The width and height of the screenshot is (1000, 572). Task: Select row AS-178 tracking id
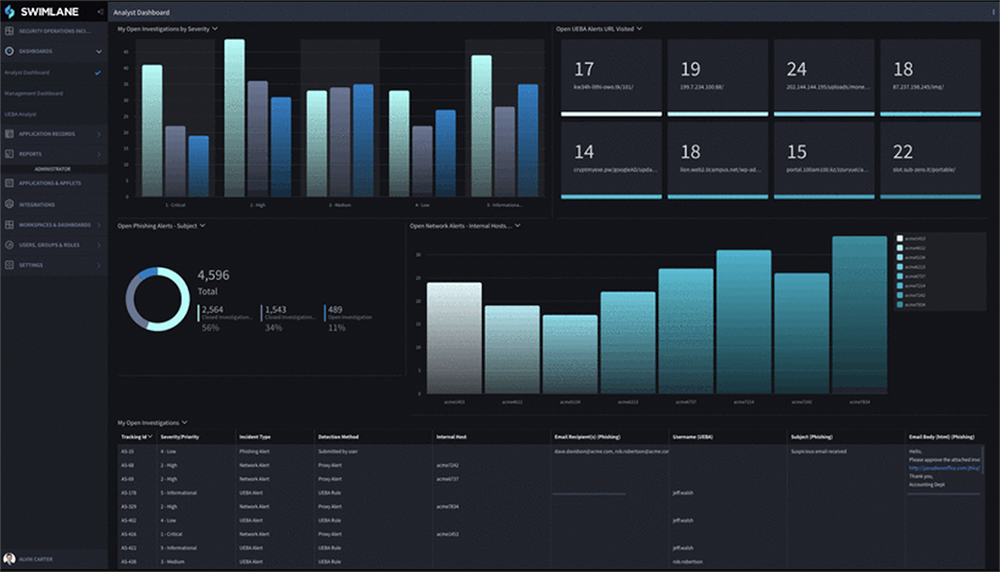(x=128, y=493)
